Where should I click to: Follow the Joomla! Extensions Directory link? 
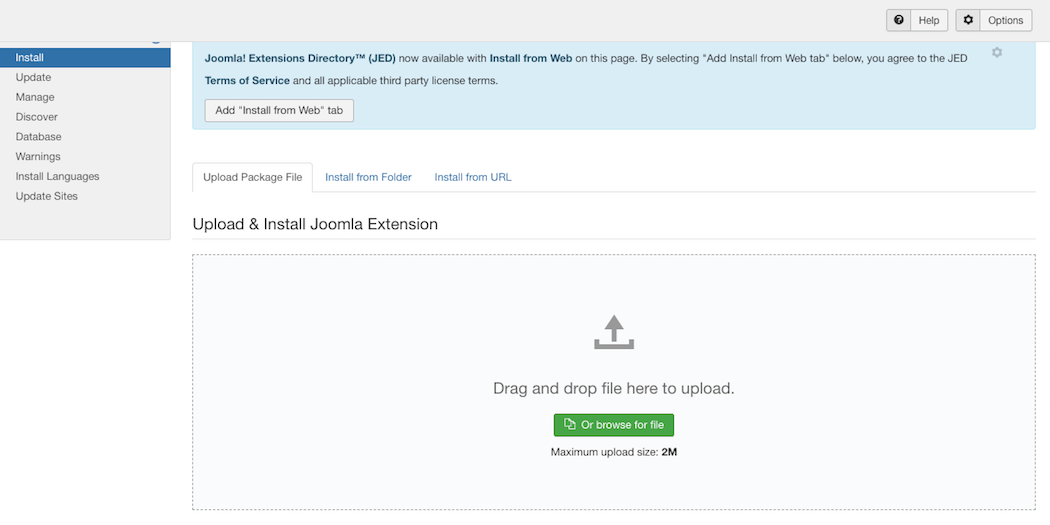299,58
